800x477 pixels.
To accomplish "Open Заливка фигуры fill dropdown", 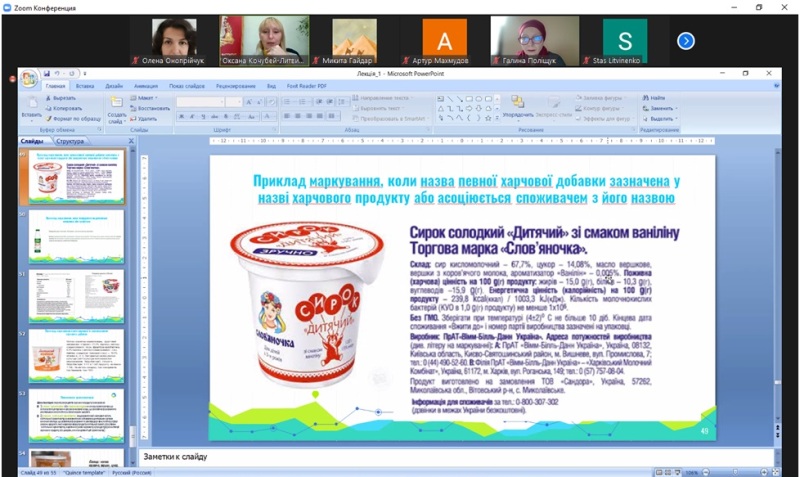I will pos(599,98).
